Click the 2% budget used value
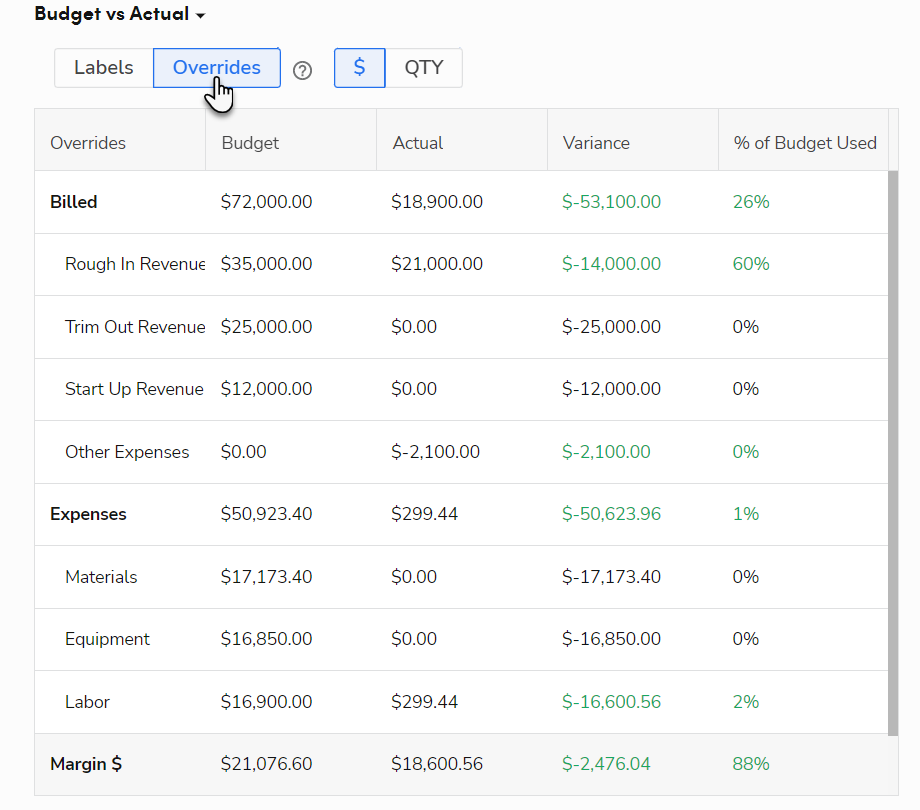This screenshot has height=810, width=920. (746, 701)
